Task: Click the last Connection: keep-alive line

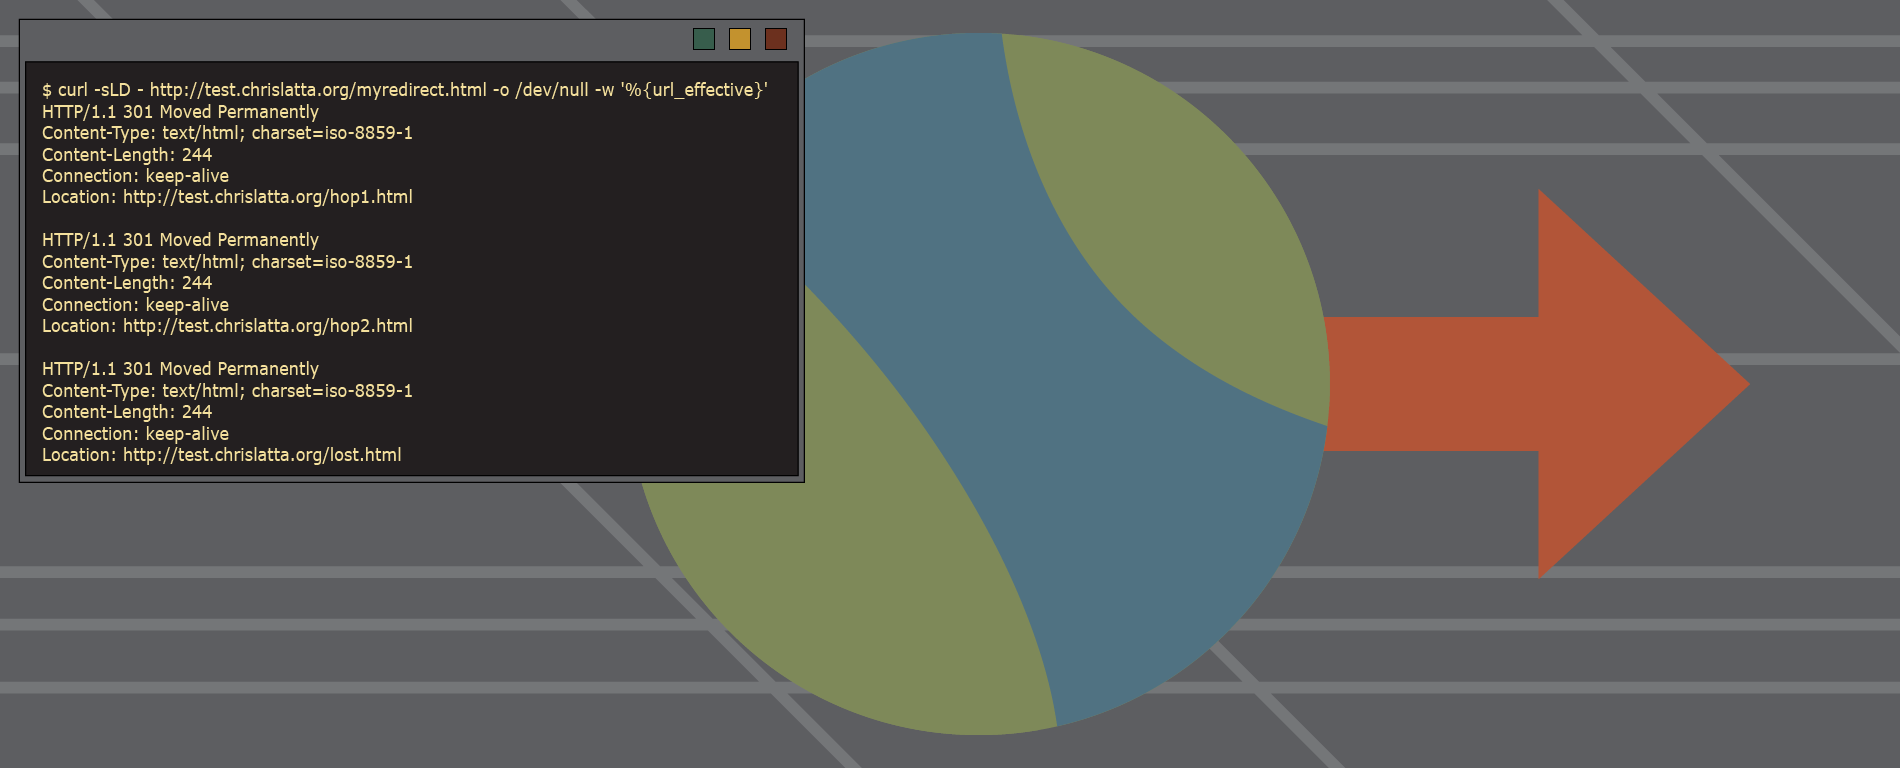Action: click(x=135, y=434)
